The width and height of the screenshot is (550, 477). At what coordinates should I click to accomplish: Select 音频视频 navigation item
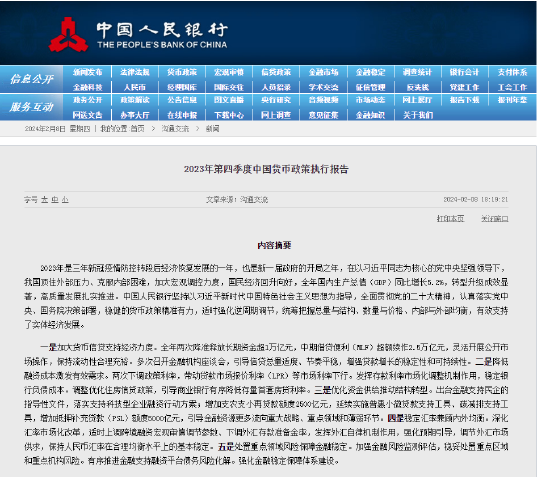[x=323, y=100]
